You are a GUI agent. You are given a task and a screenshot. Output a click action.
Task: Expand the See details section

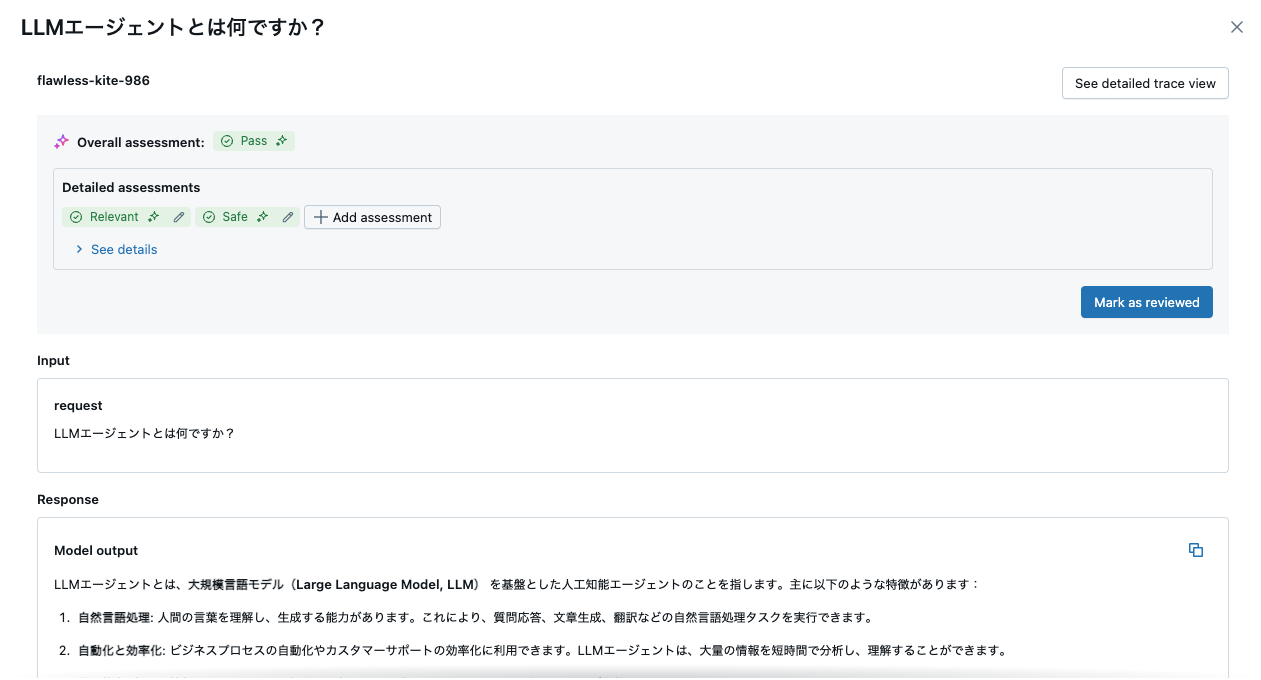[x=123, y=249]
